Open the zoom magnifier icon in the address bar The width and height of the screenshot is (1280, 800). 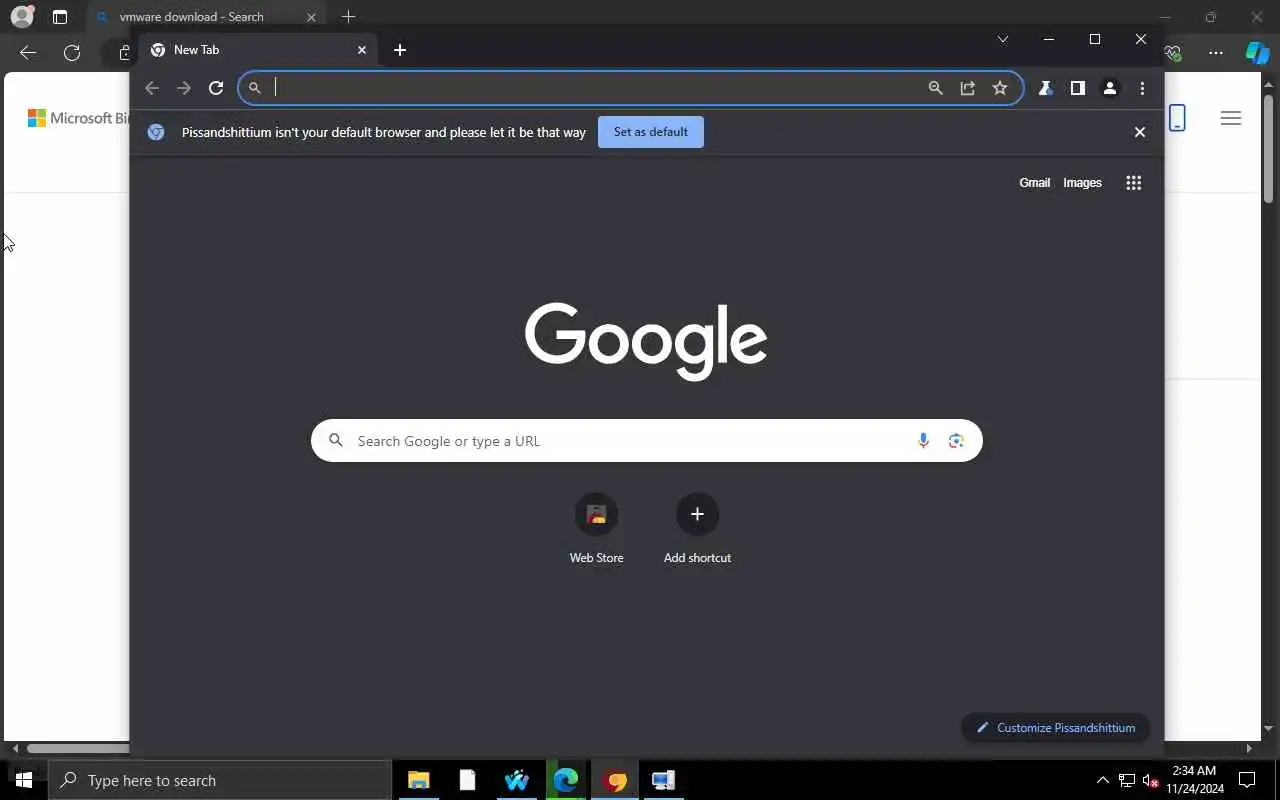[x=935, y=88]
